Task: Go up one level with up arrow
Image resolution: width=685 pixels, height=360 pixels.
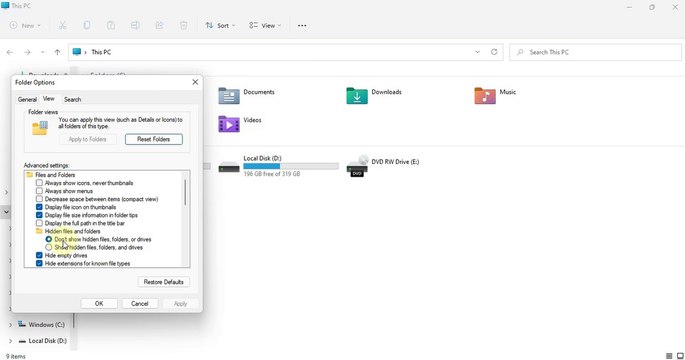Action: [x=57, y=52]
